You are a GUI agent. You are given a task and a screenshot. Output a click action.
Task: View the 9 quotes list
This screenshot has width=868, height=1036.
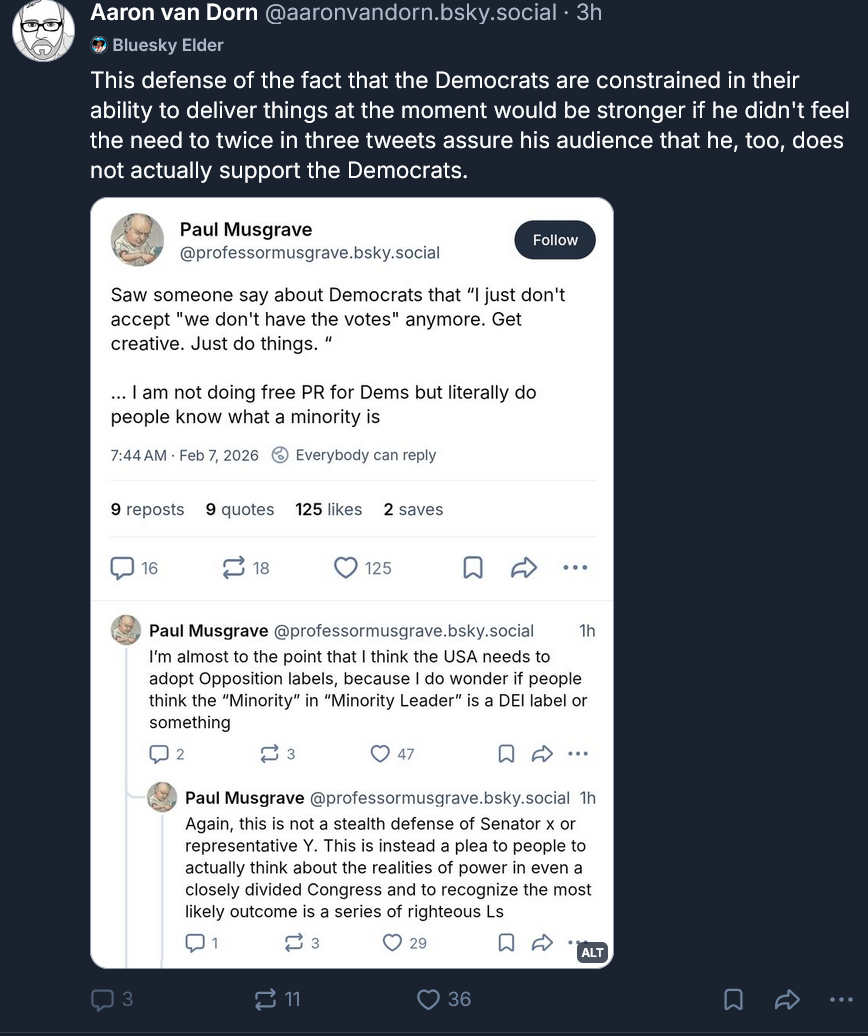(x=240, y=509)
